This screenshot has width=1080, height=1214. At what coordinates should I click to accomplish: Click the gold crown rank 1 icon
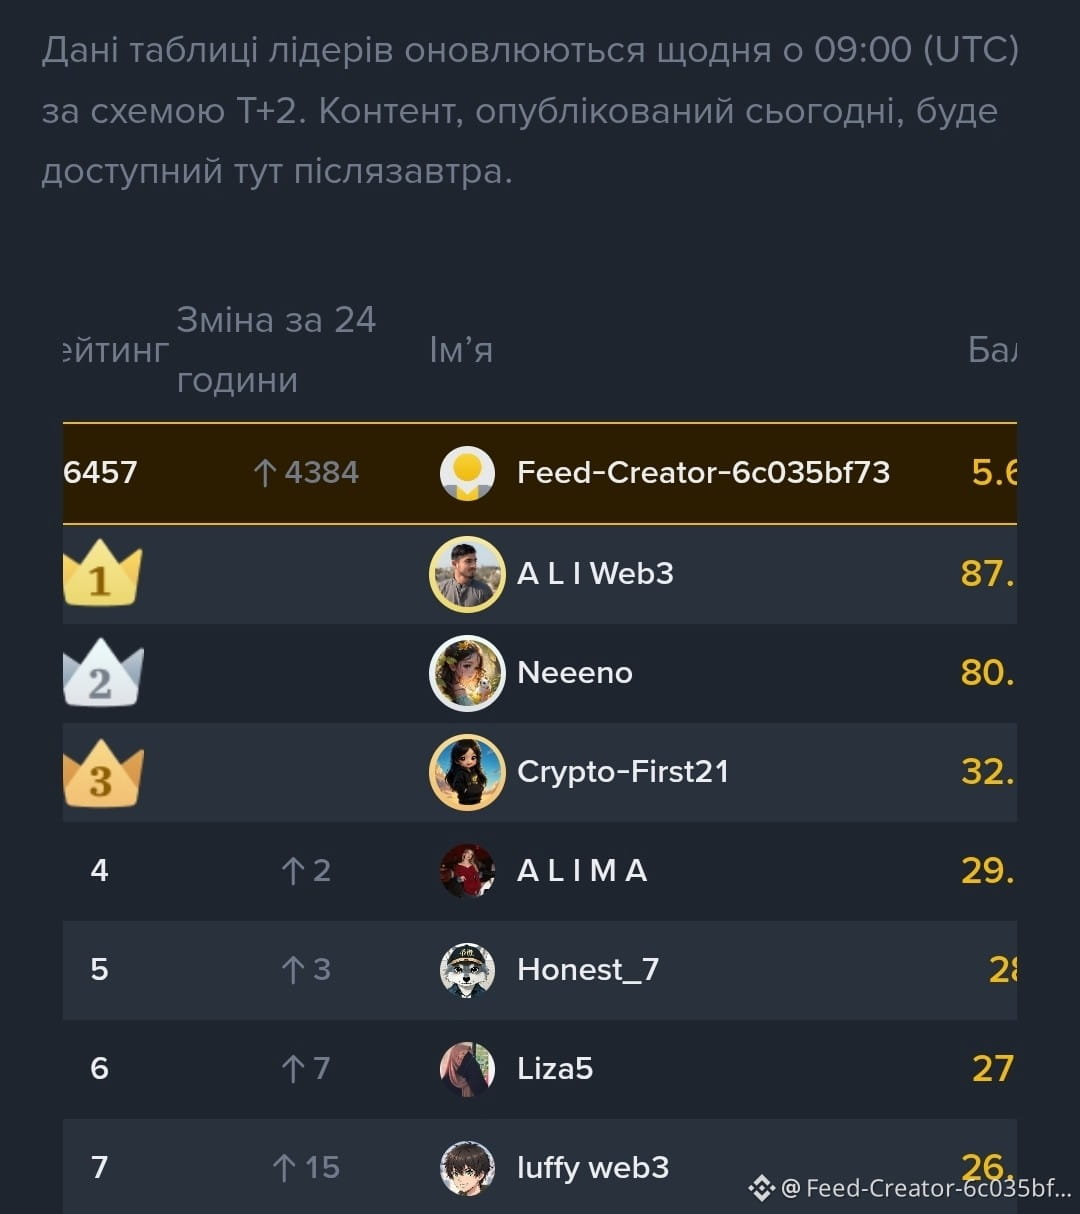(102, 575)
